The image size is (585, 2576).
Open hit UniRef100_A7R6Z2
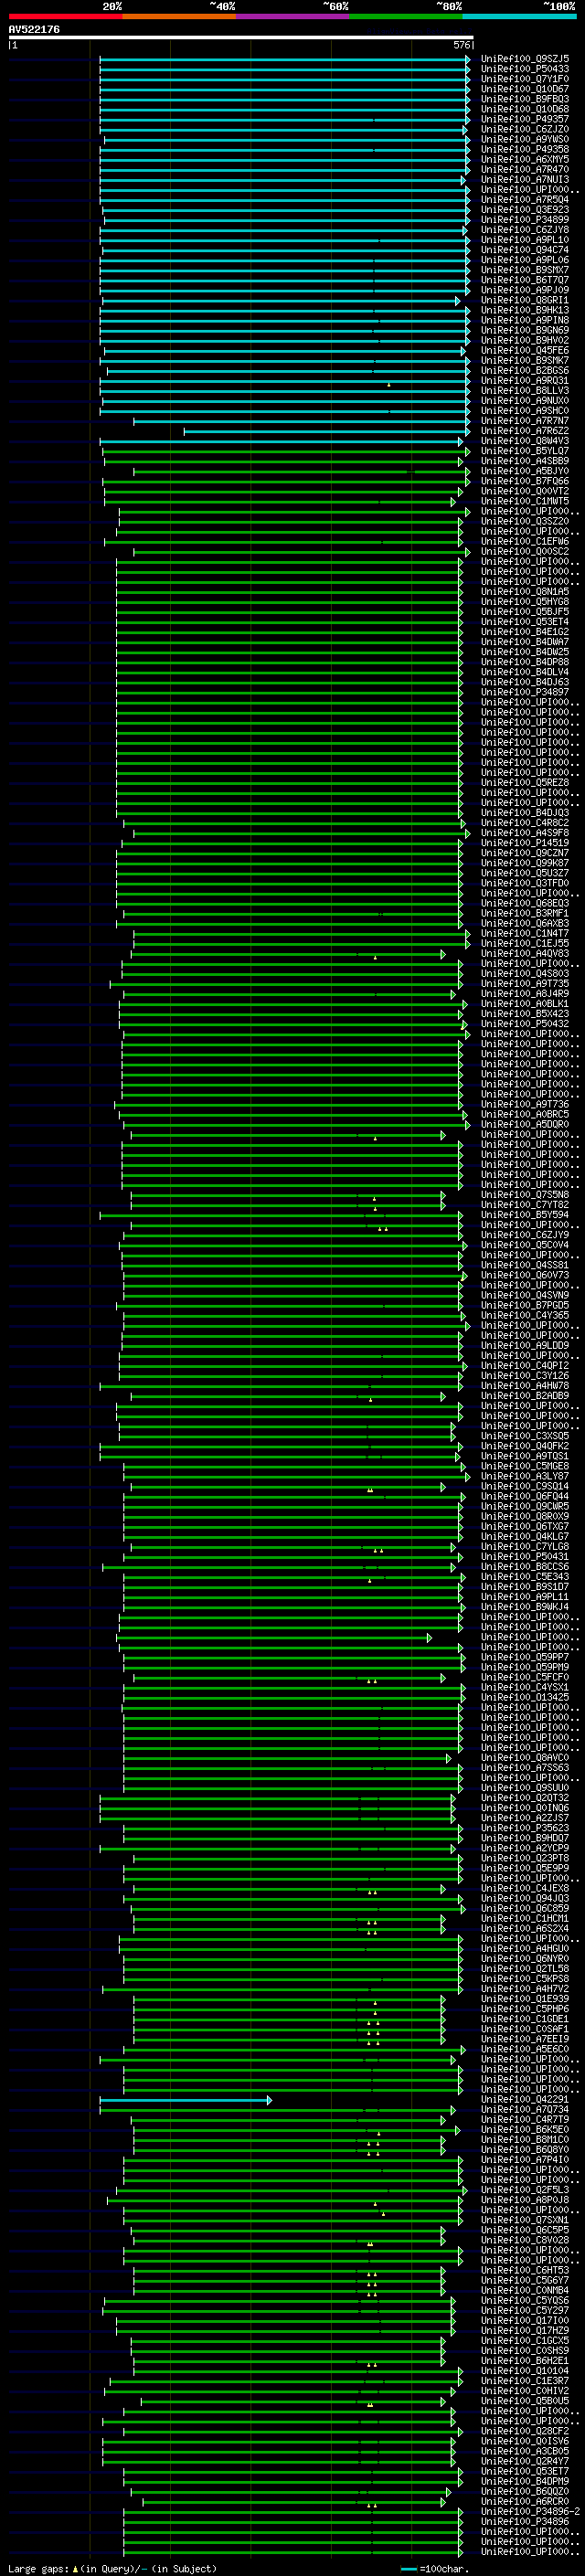coord(525,431)
